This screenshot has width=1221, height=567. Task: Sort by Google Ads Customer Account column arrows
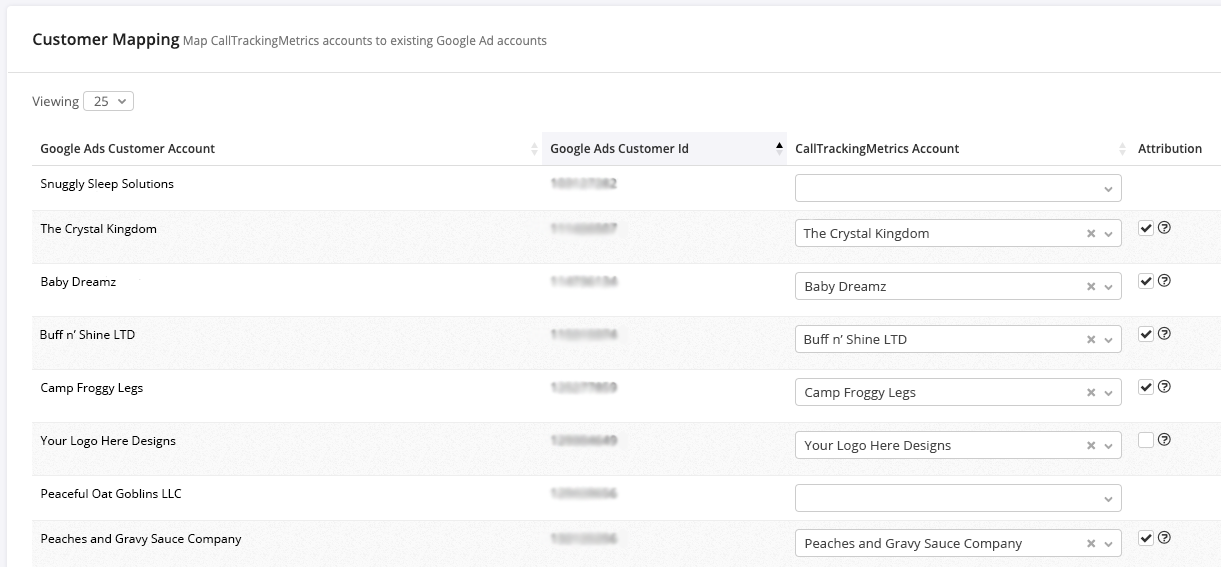point(534,149)
